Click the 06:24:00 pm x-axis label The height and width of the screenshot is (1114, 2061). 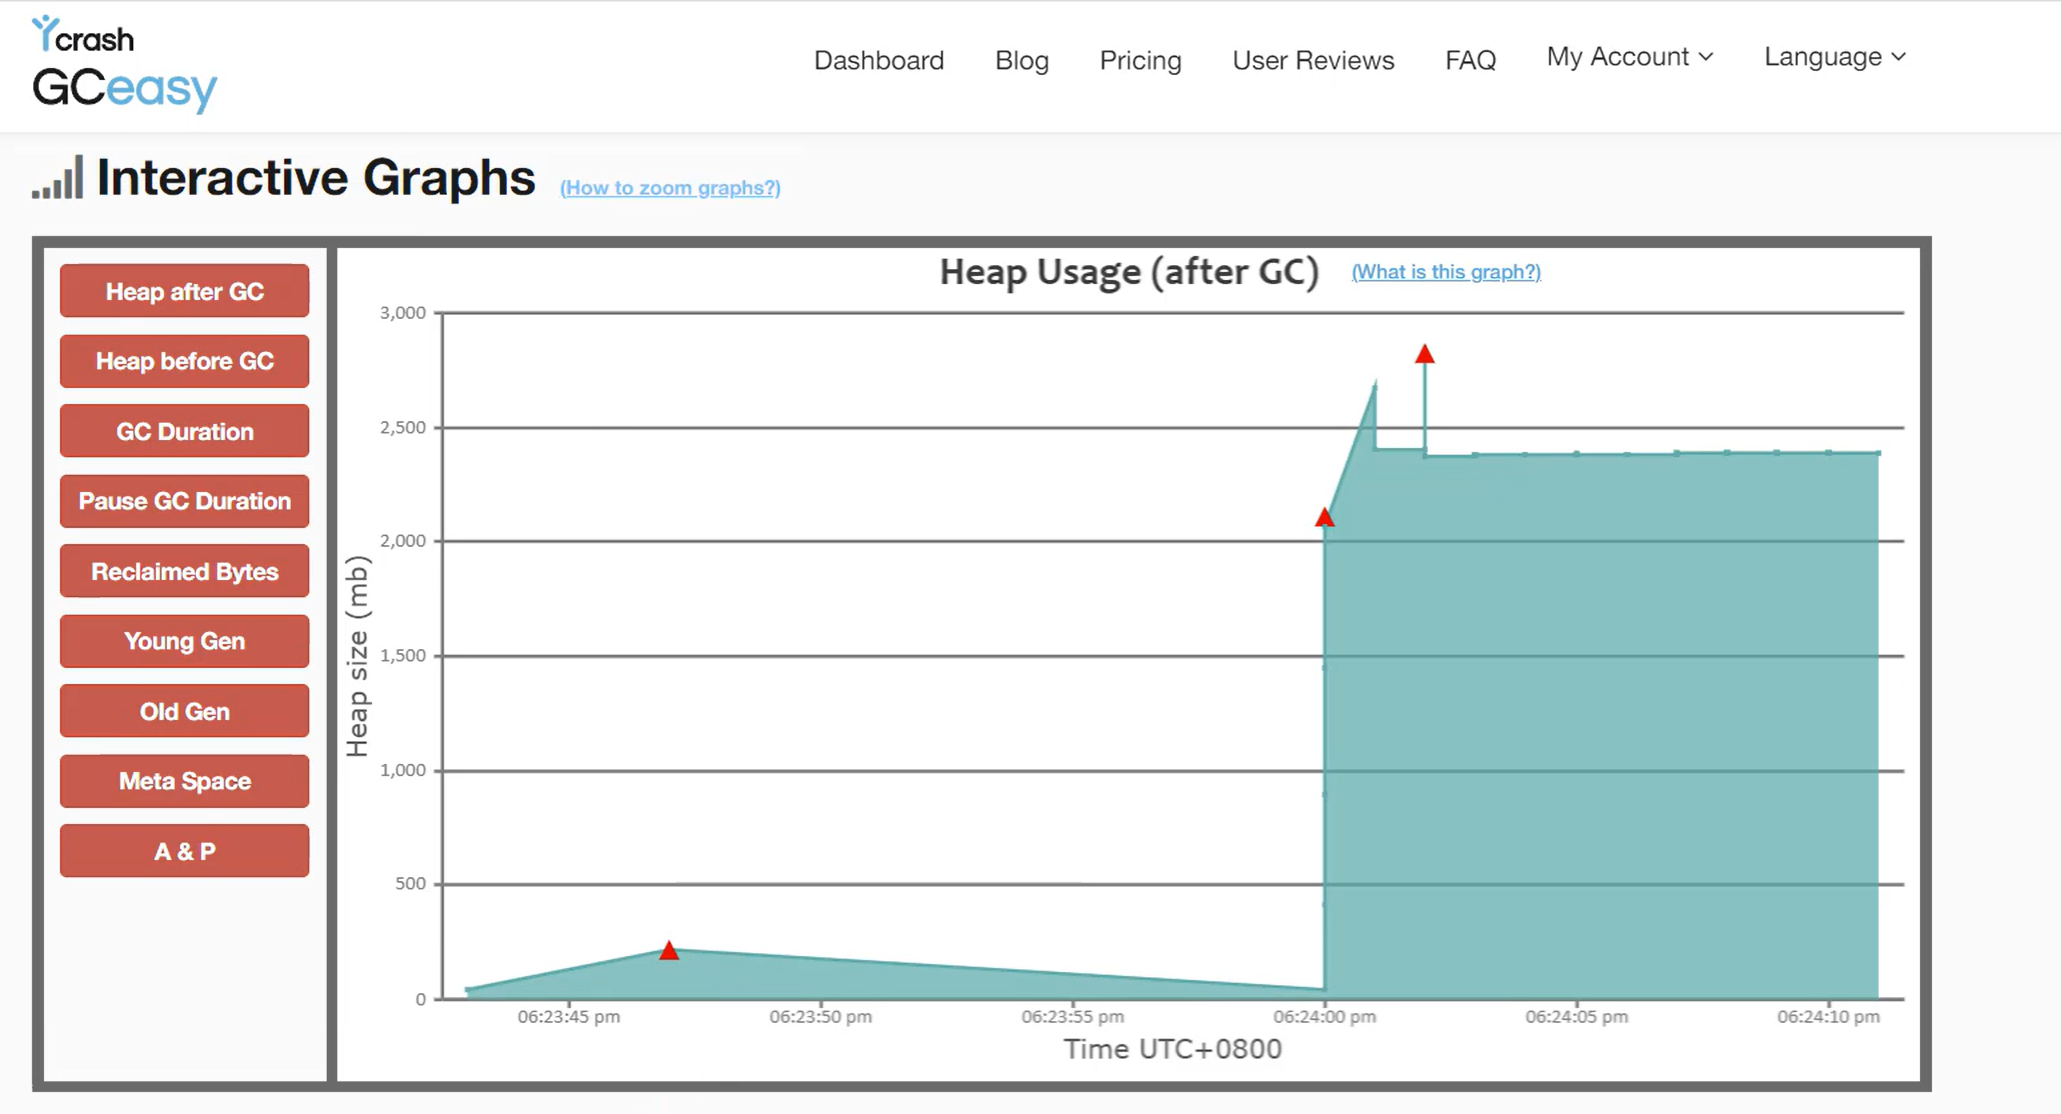tap(1324, 1017)
